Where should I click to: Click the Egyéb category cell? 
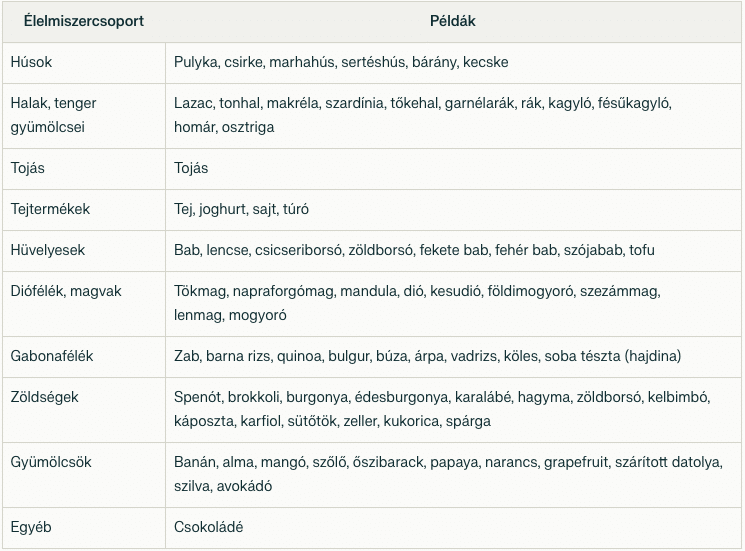[x=31, y=527]
